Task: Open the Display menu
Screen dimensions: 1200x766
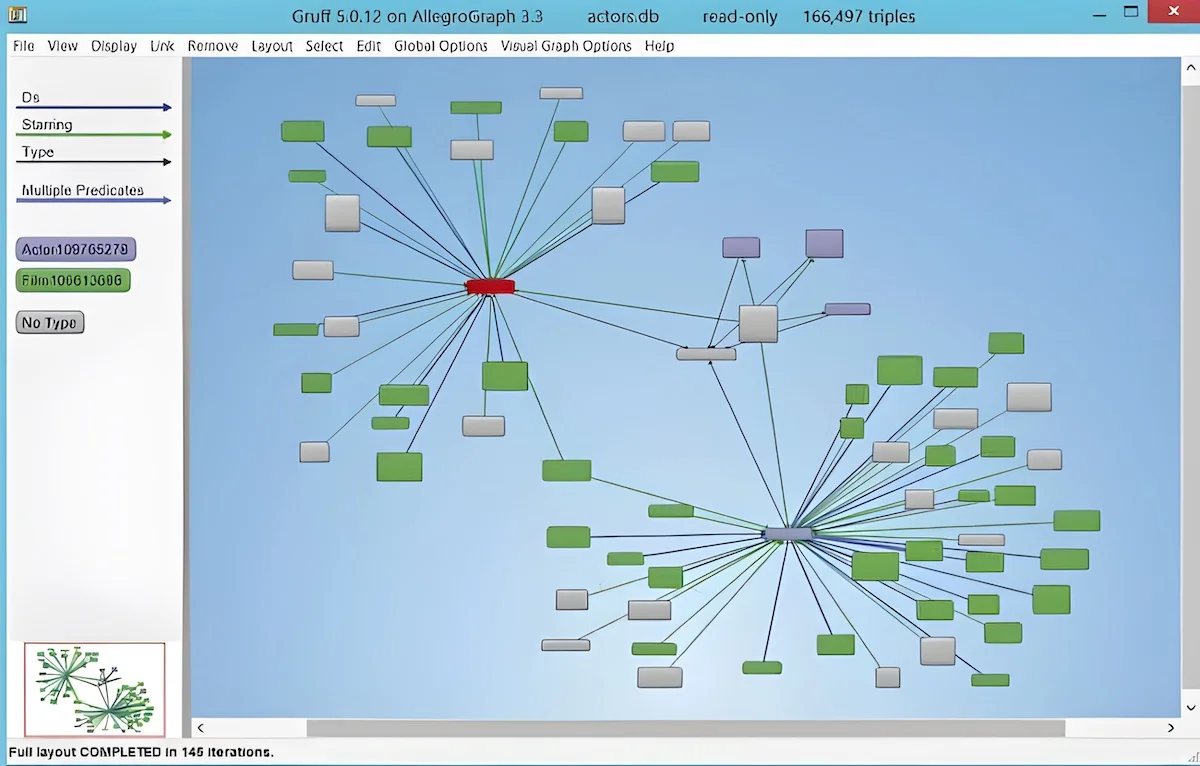Action: coord(114,46)
